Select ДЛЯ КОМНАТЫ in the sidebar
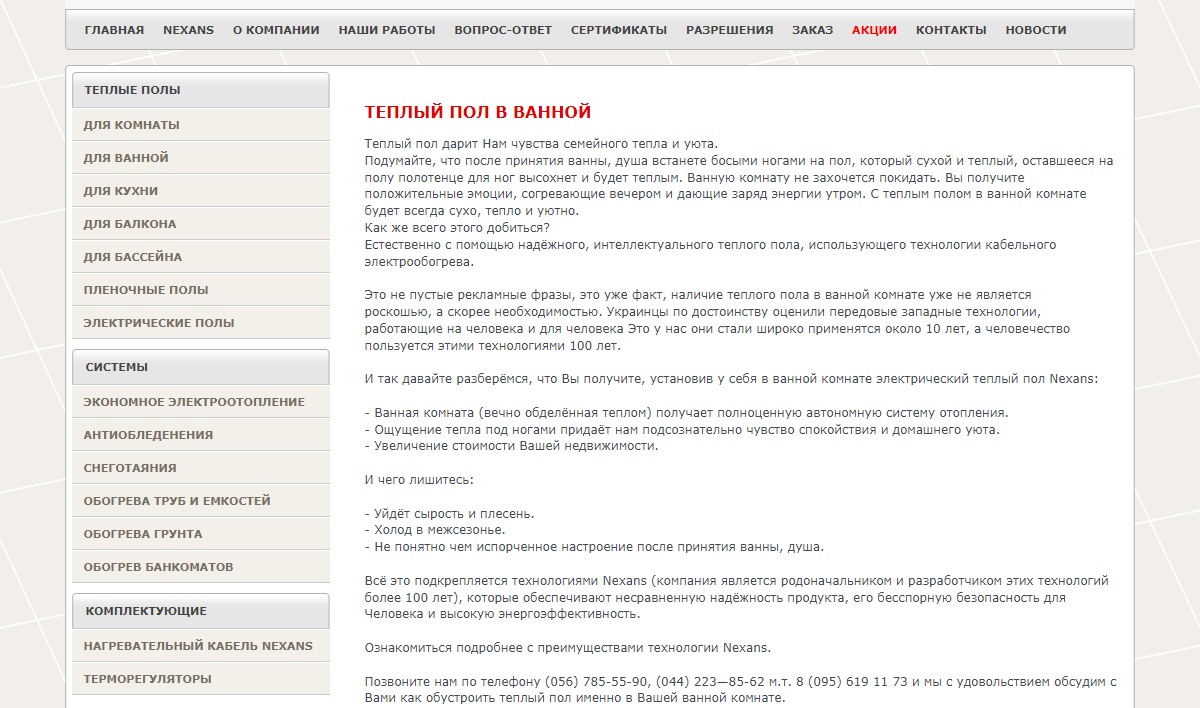The image size is (1200, 708). coord(132,125)
